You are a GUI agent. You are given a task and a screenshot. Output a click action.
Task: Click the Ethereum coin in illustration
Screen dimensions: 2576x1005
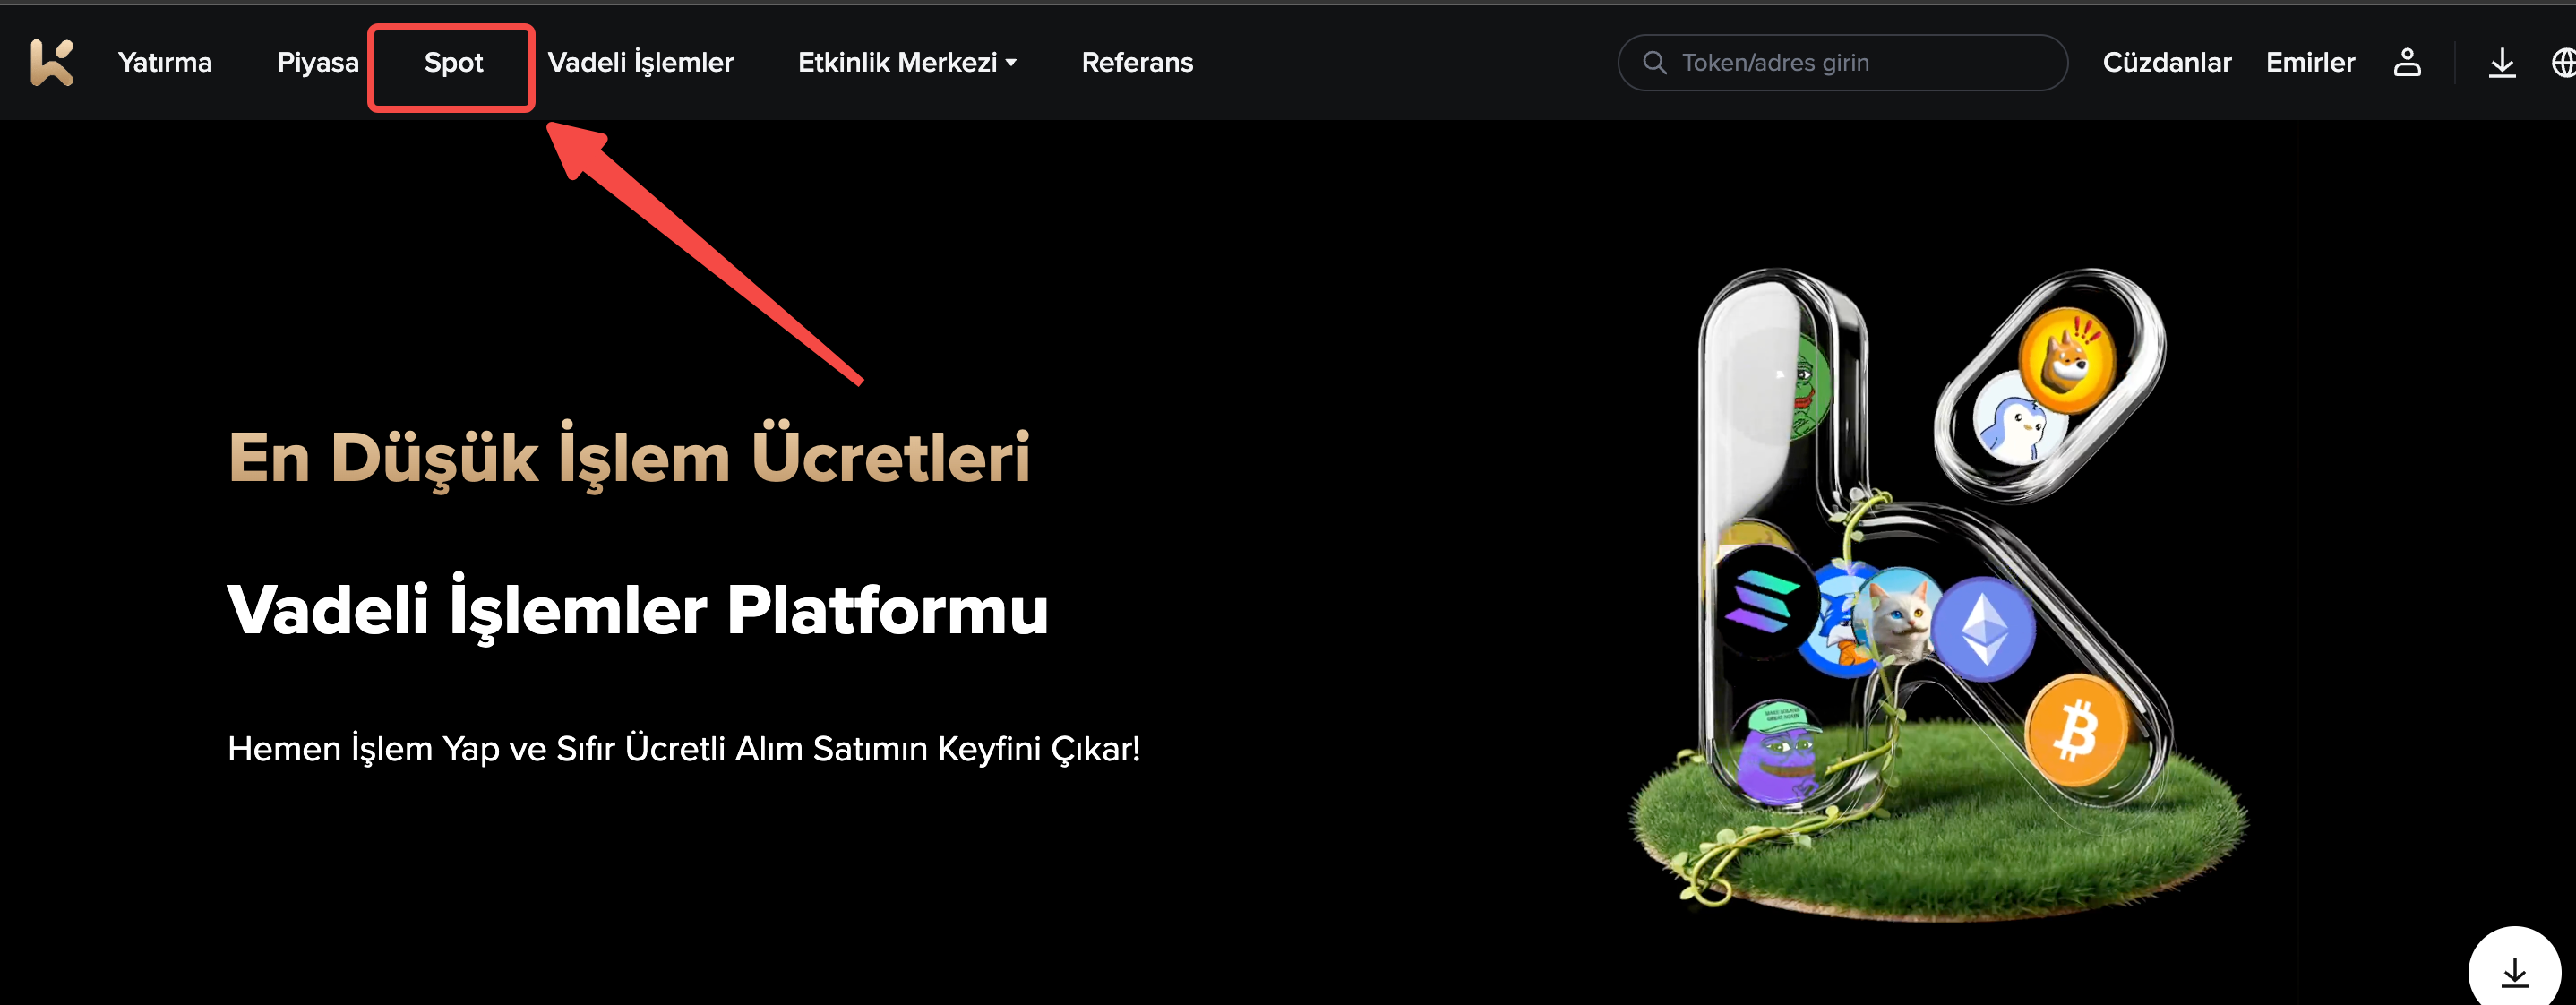(x=1982, y=629)
